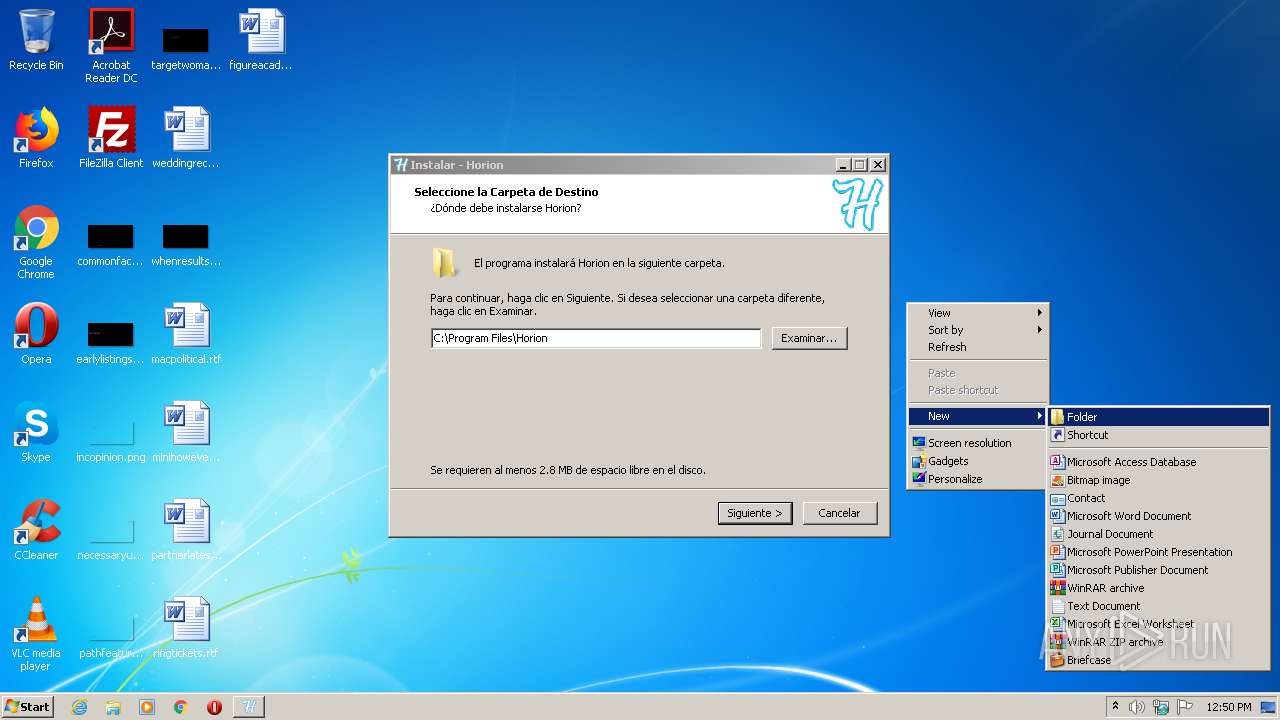Choose Personalize from context menu
This screenshot has width=1280, height=720.
coord(977,479)
